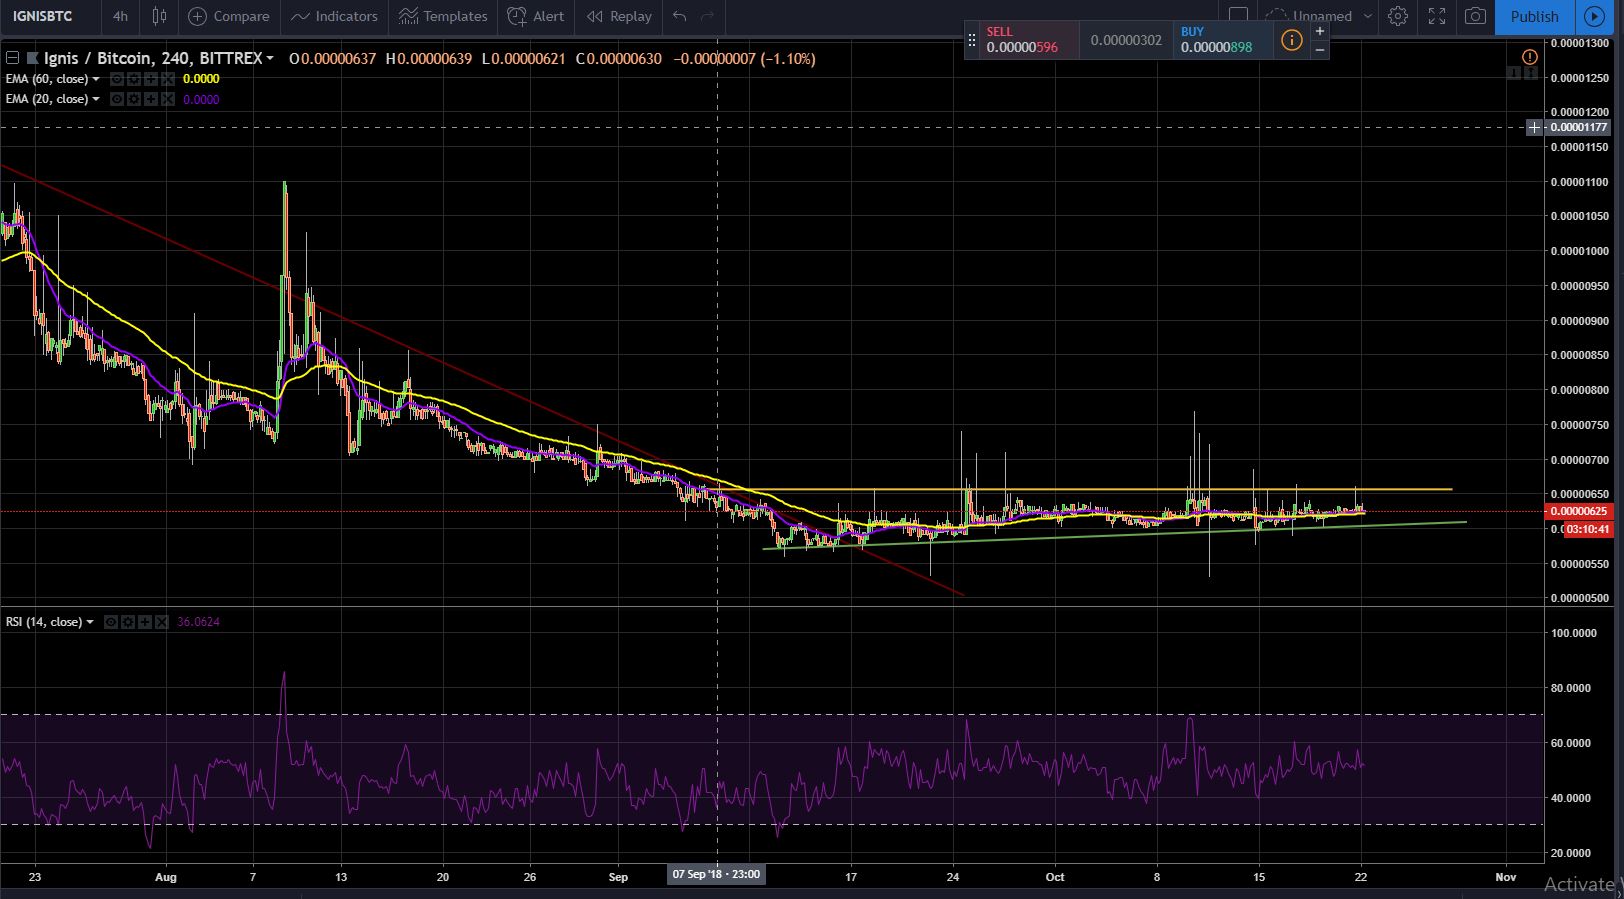Increase order quantity with plus stepper
The image size is (1624, 899).
point(1320,31)
